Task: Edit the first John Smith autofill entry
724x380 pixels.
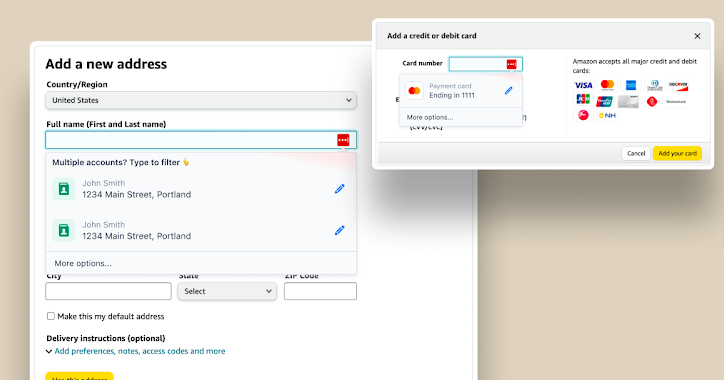Action: (x=339, y=189)
